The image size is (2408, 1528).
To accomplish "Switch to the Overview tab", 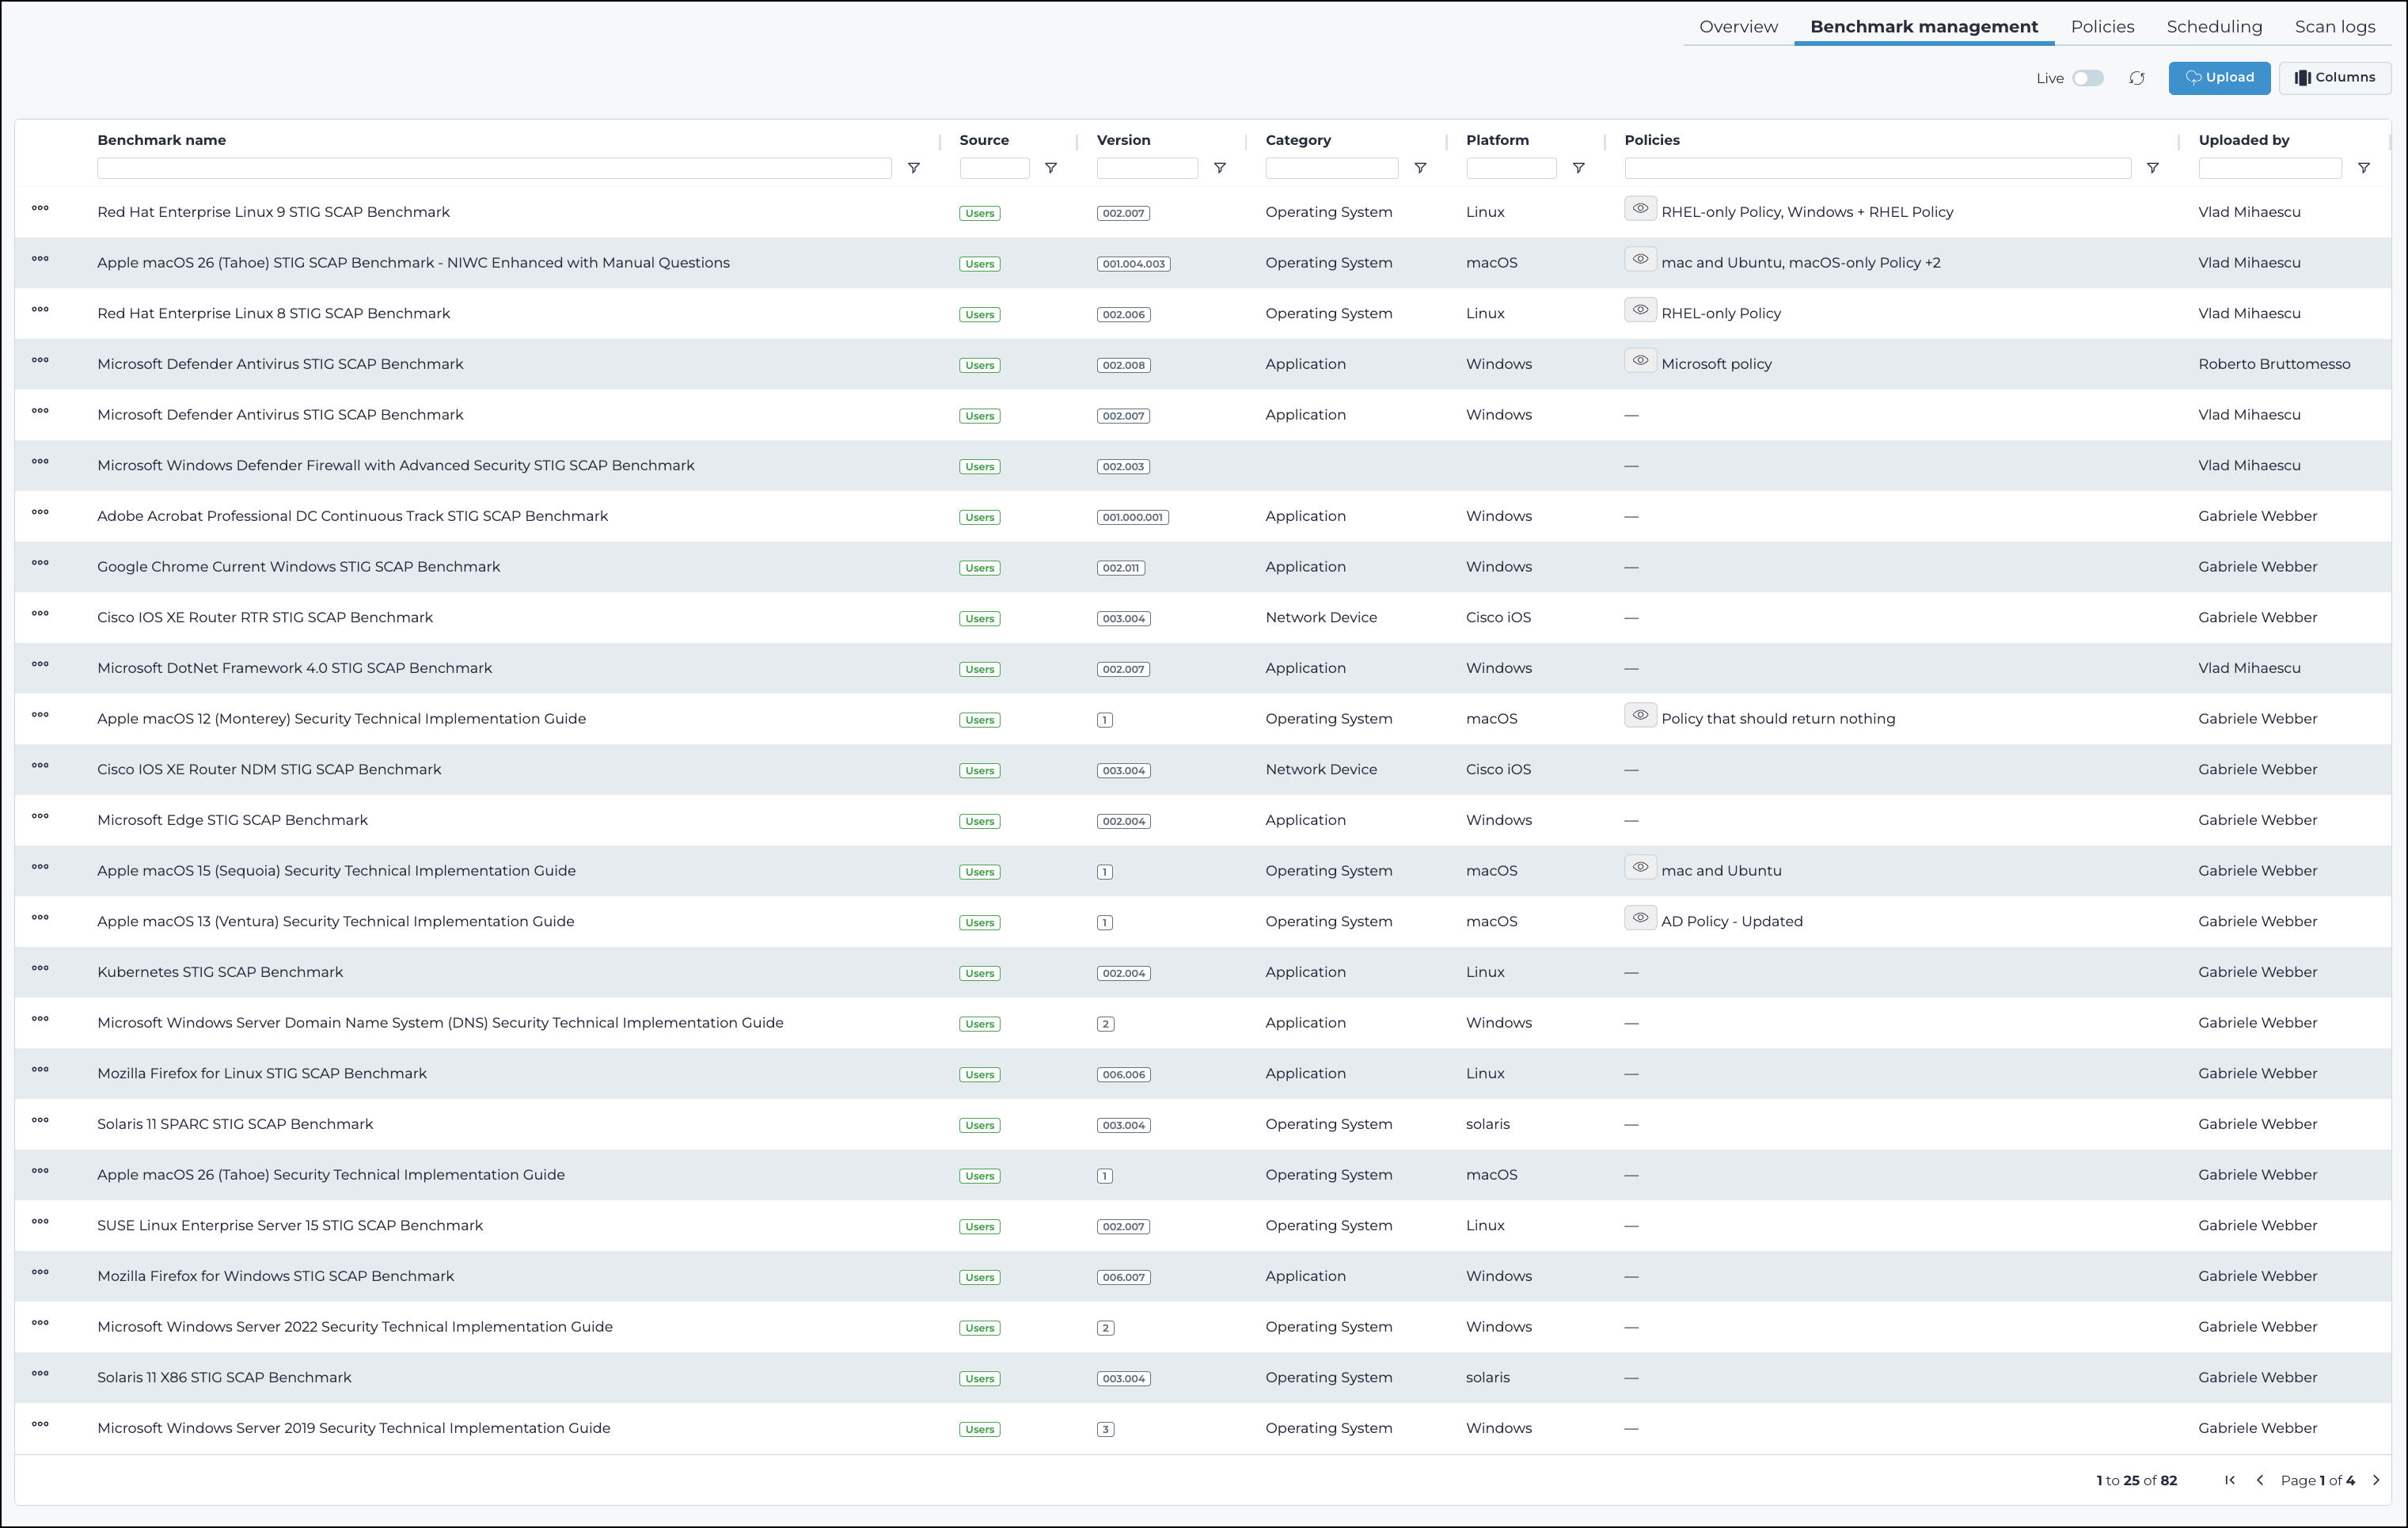I will coord(1738,27).
